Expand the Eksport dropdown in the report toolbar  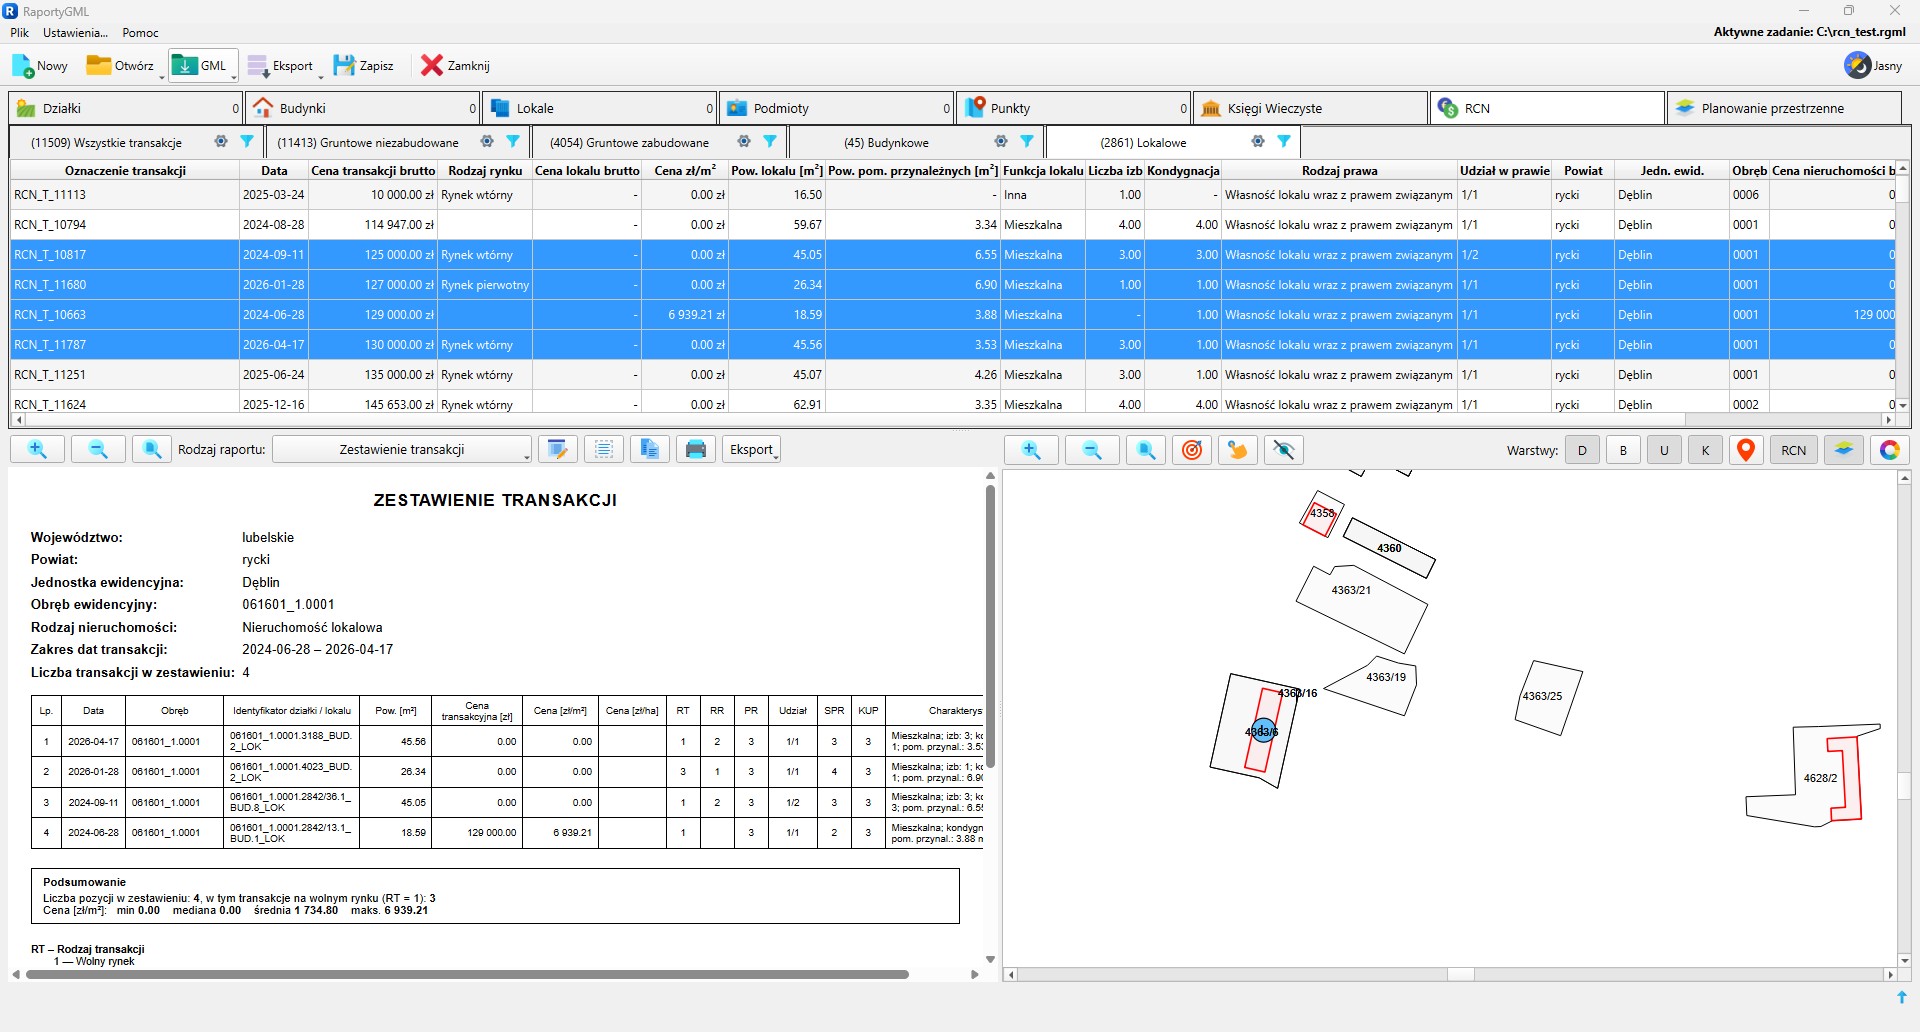coord(751,450)
